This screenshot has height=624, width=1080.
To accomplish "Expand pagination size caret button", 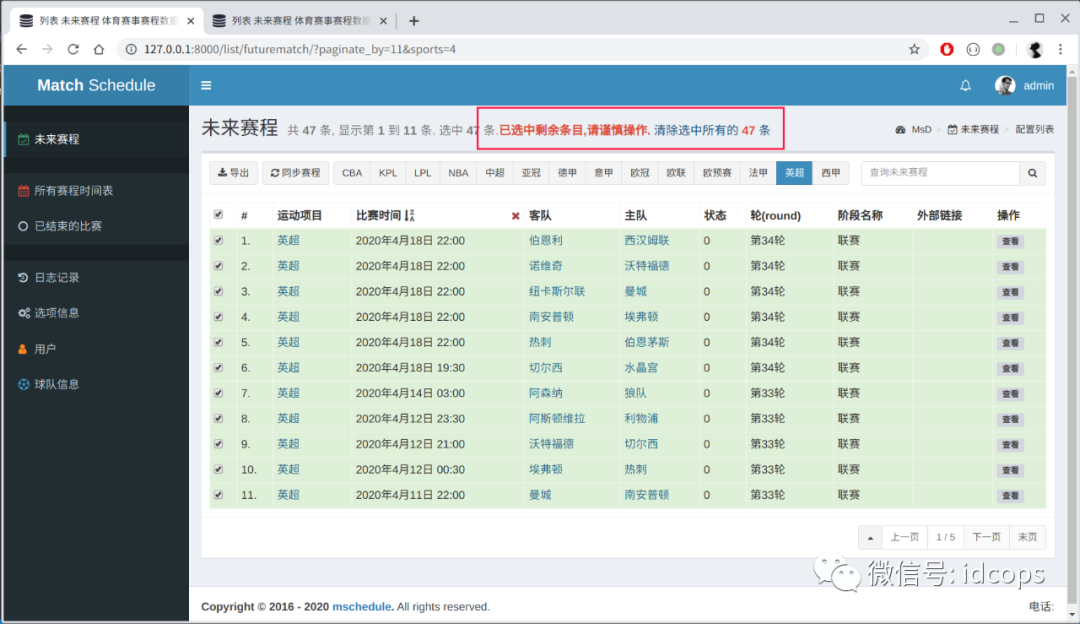I will point(870,537).
